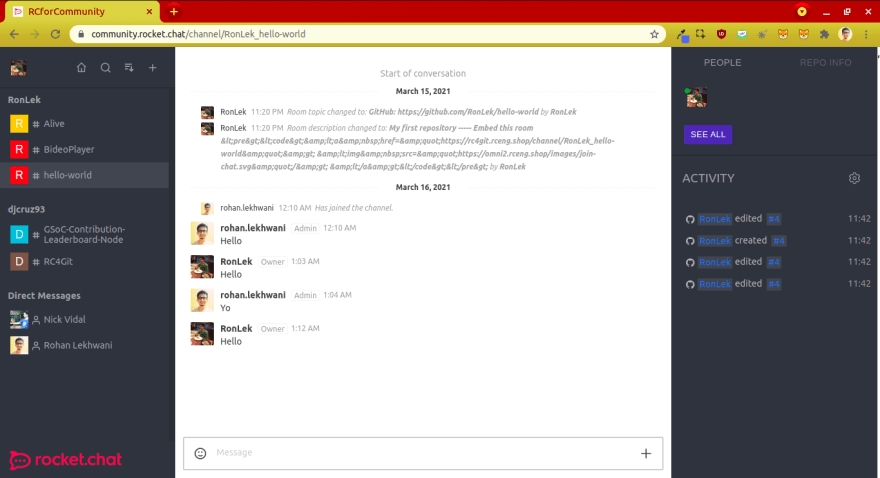Open the BideoPlayer channel
880x478 pixels.
pos(84,149)
